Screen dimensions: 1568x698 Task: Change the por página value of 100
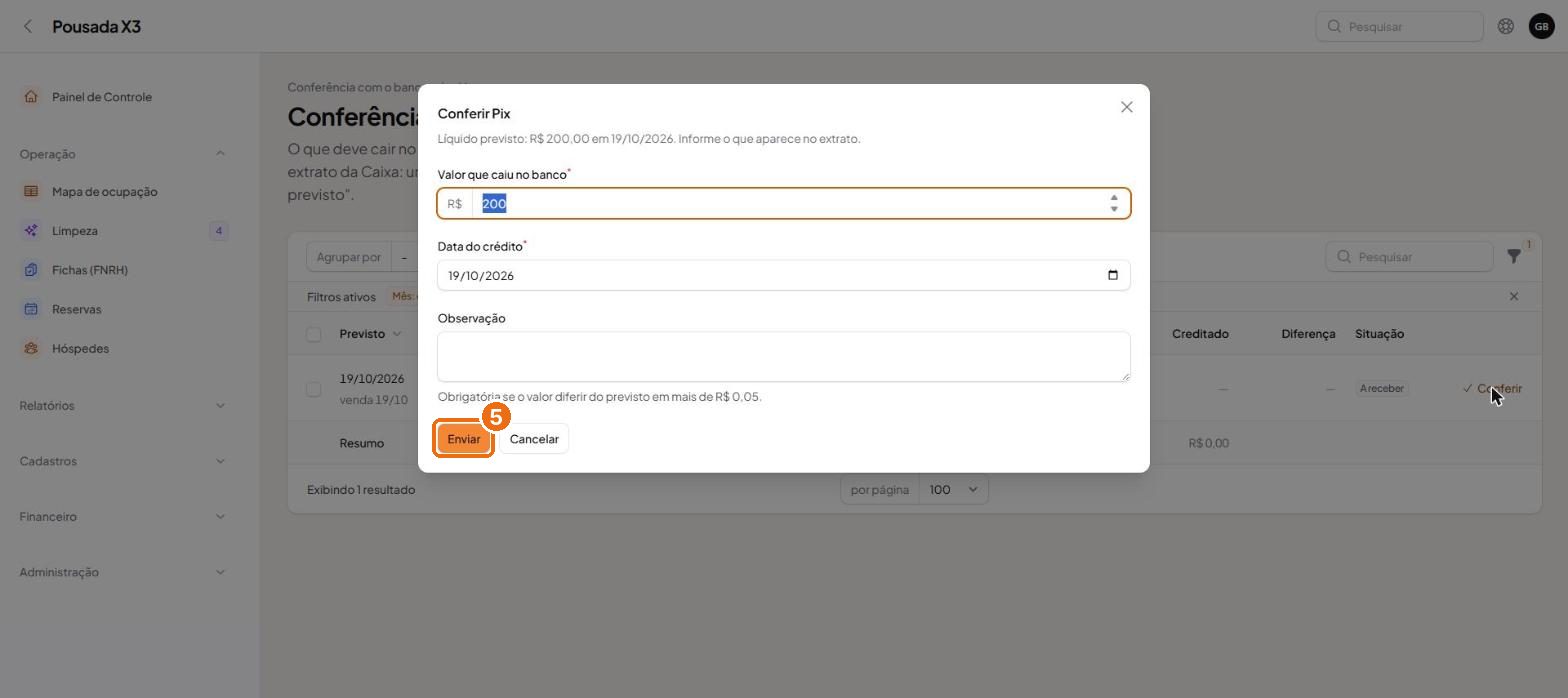tap(953, 490)
